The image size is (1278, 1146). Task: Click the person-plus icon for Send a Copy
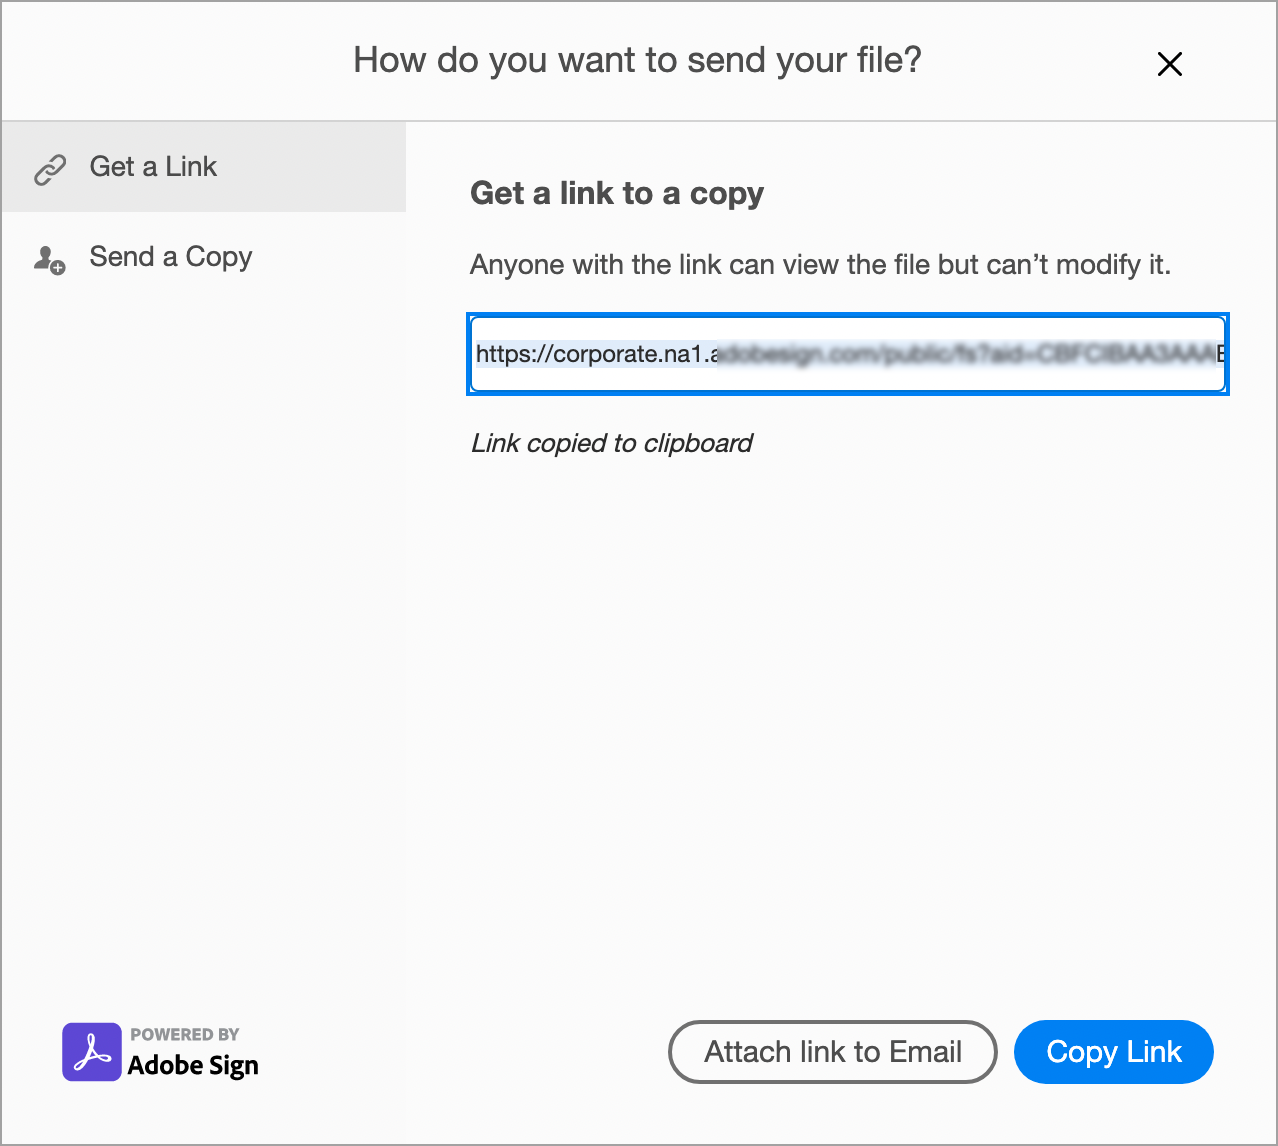pos(50,260)
